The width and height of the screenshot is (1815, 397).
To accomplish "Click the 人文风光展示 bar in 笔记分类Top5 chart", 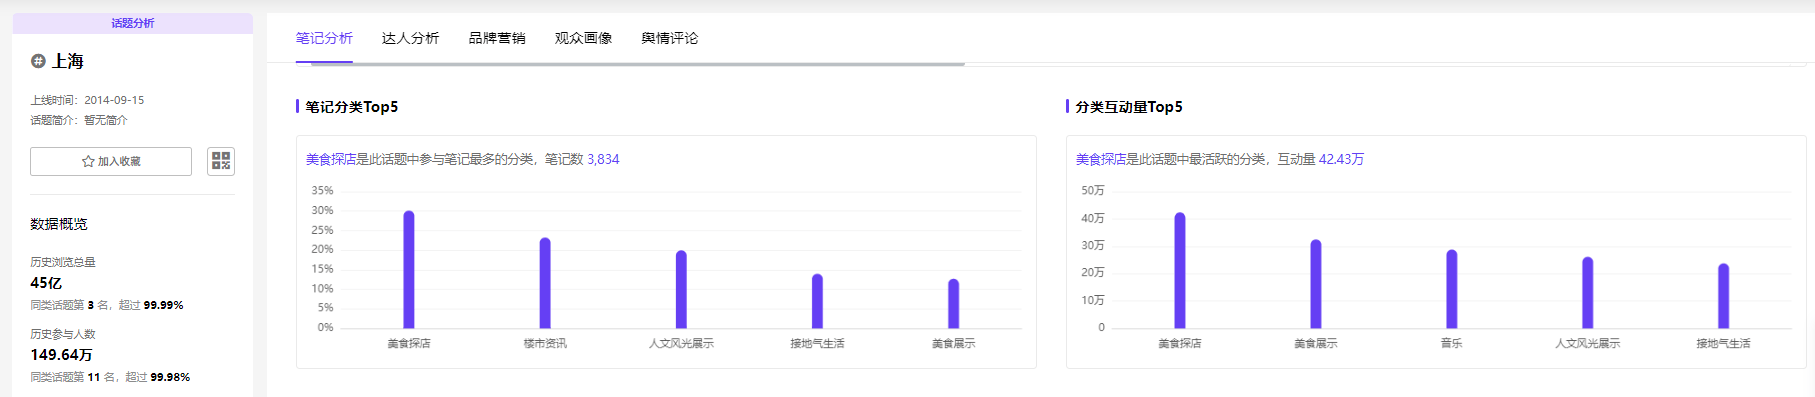I will (681, 289).
